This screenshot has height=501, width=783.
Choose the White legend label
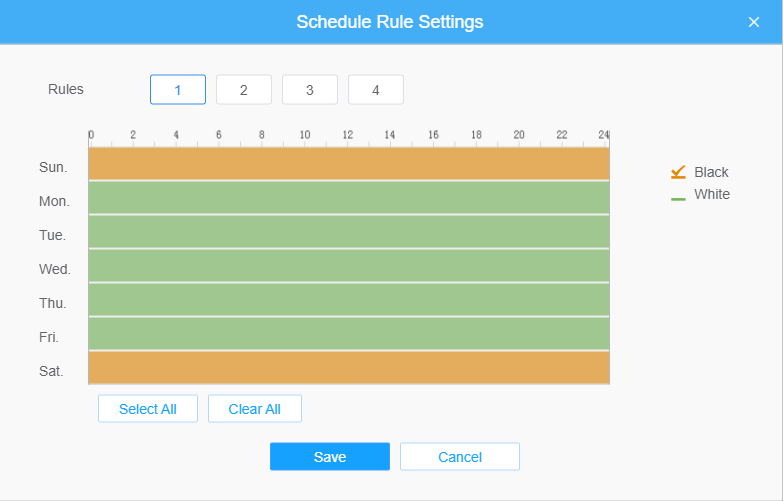pos(712,194)
